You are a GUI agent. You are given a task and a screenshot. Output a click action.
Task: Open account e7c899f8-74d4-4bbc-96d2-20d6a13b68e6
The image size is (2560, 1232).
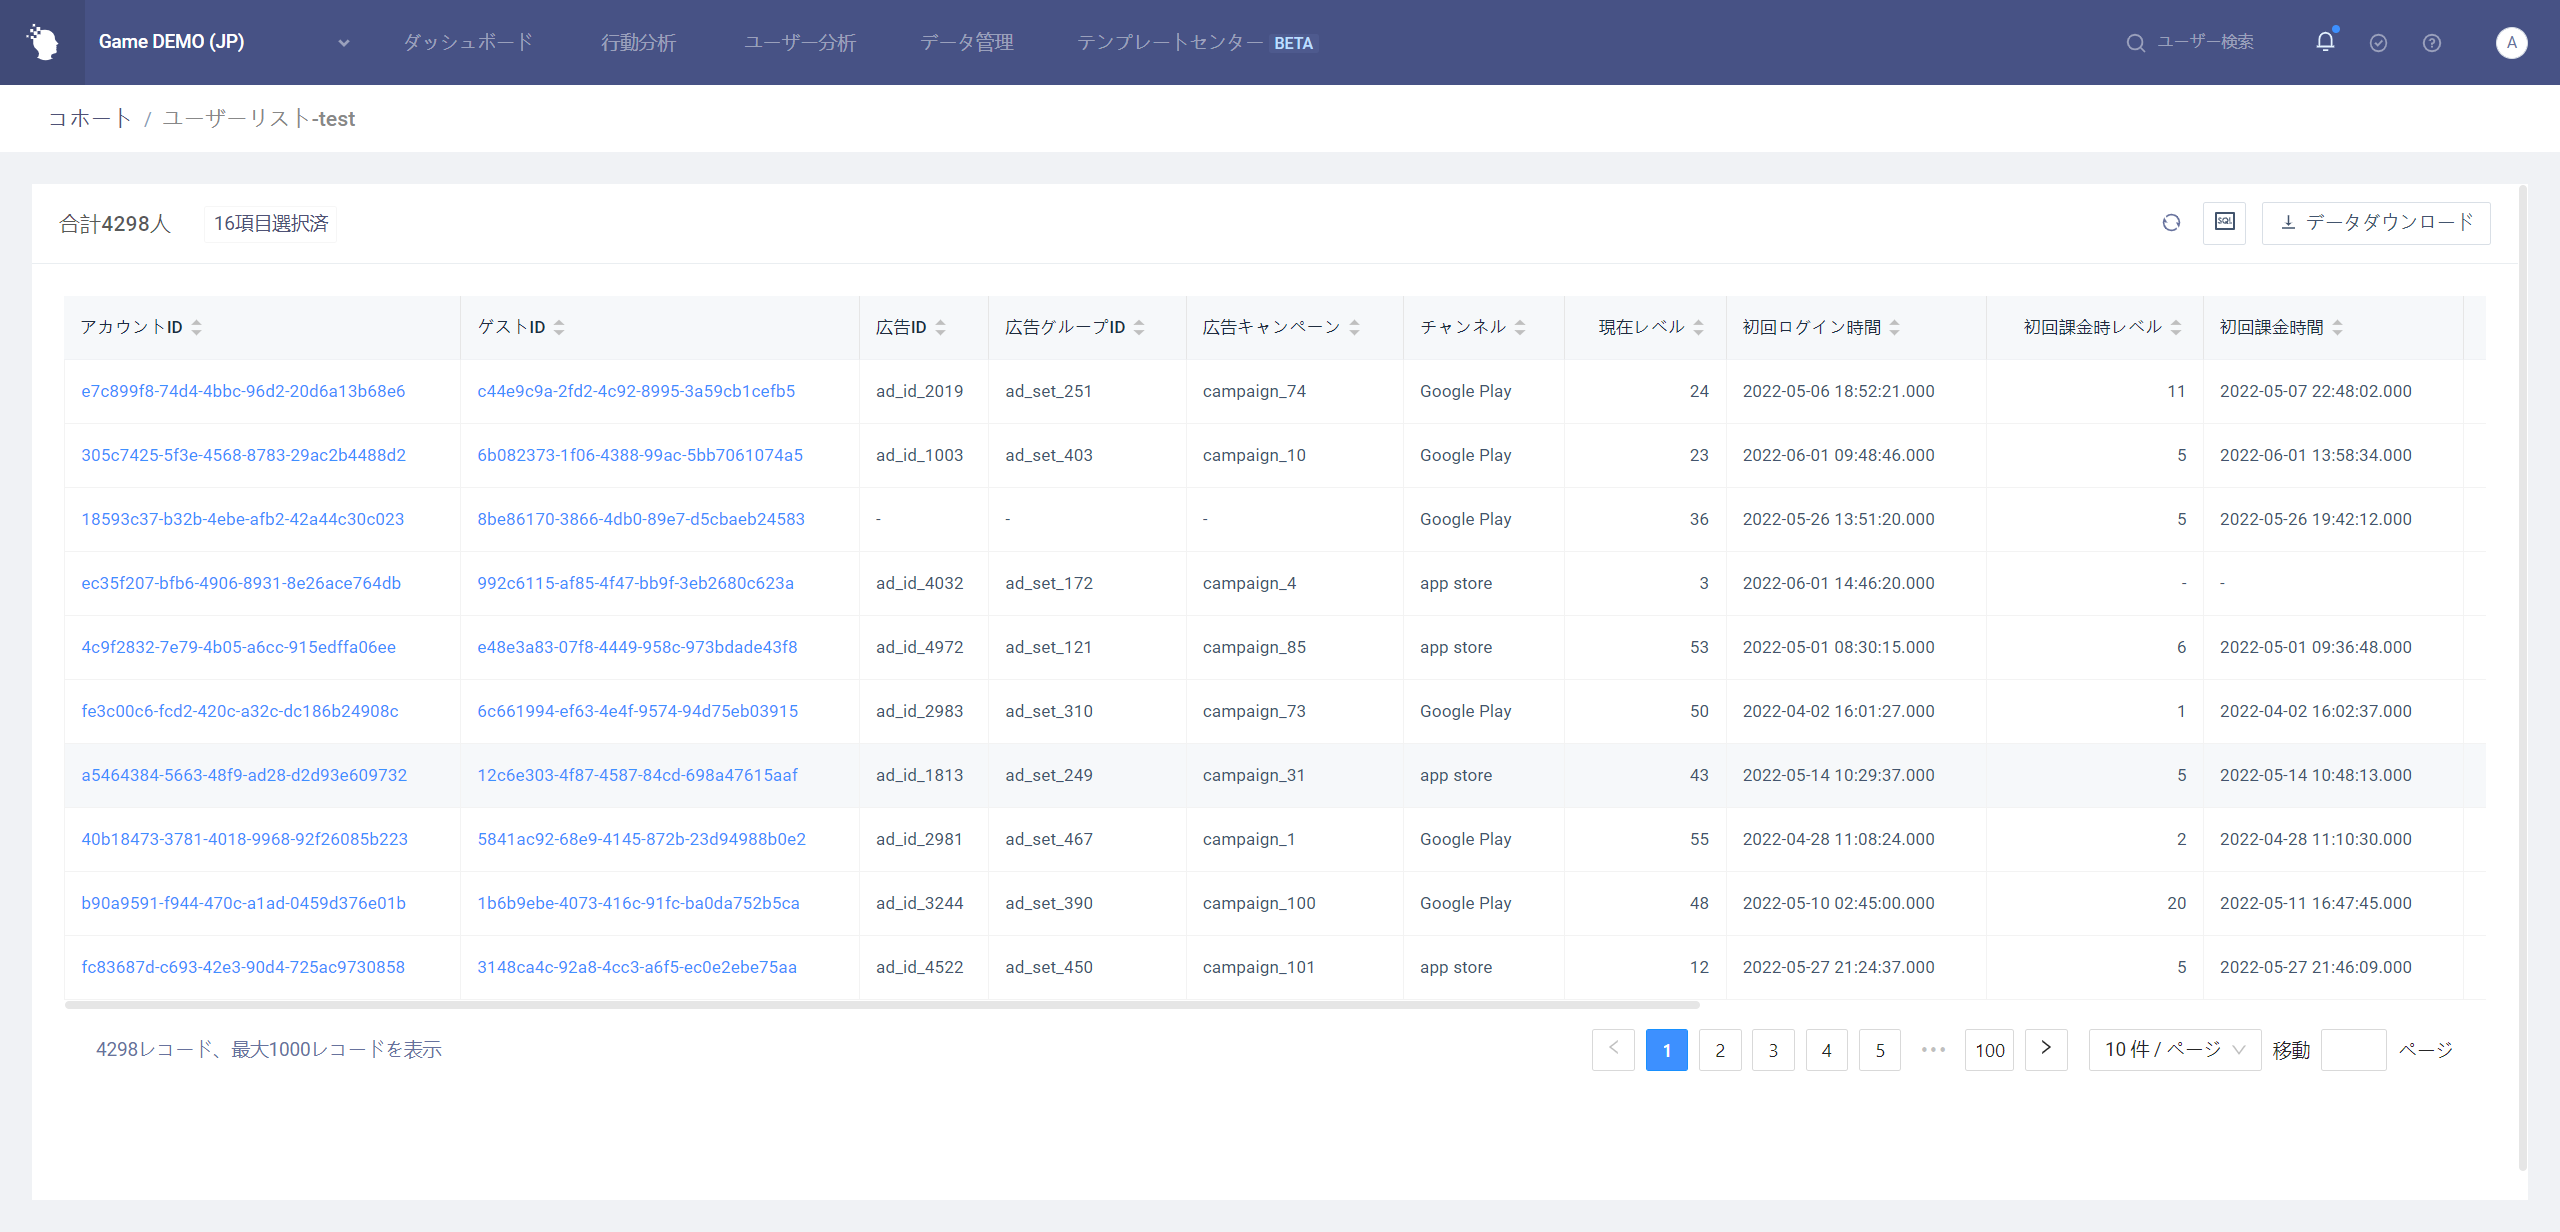tap(243, 391)
